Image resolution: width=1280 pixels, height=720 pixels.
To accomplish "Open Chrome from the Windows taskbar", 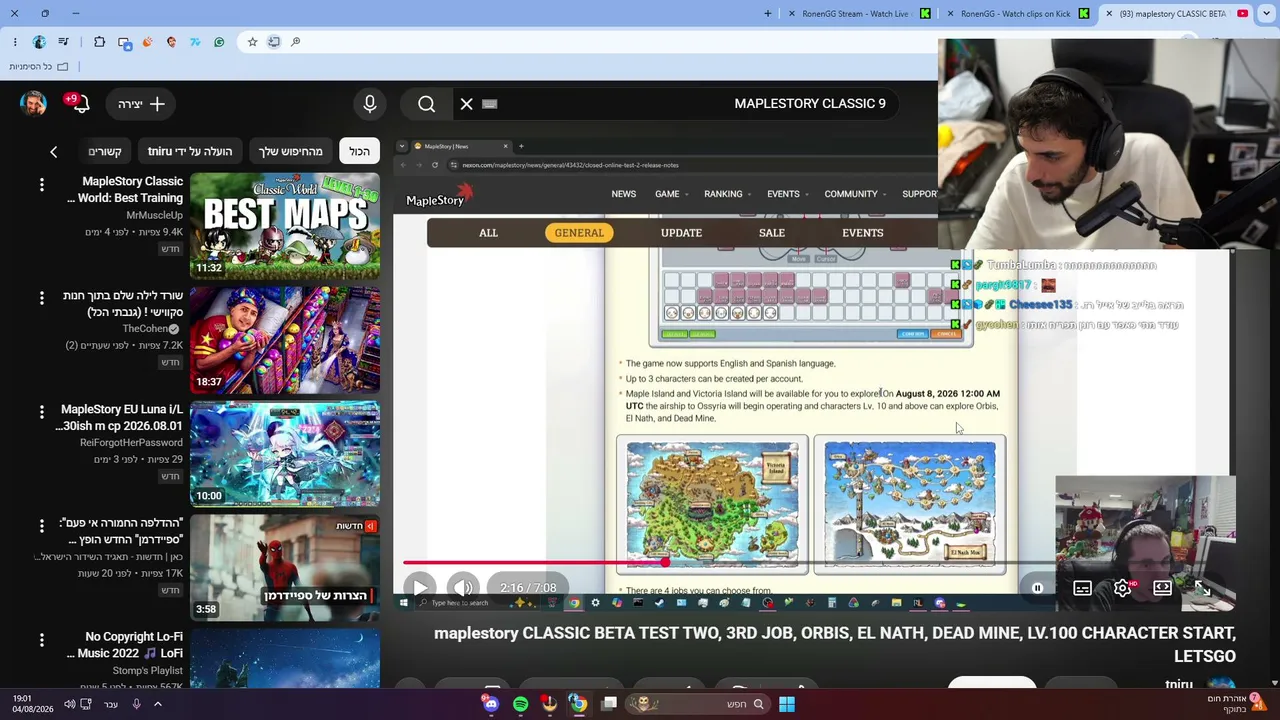I will [578, 704].
